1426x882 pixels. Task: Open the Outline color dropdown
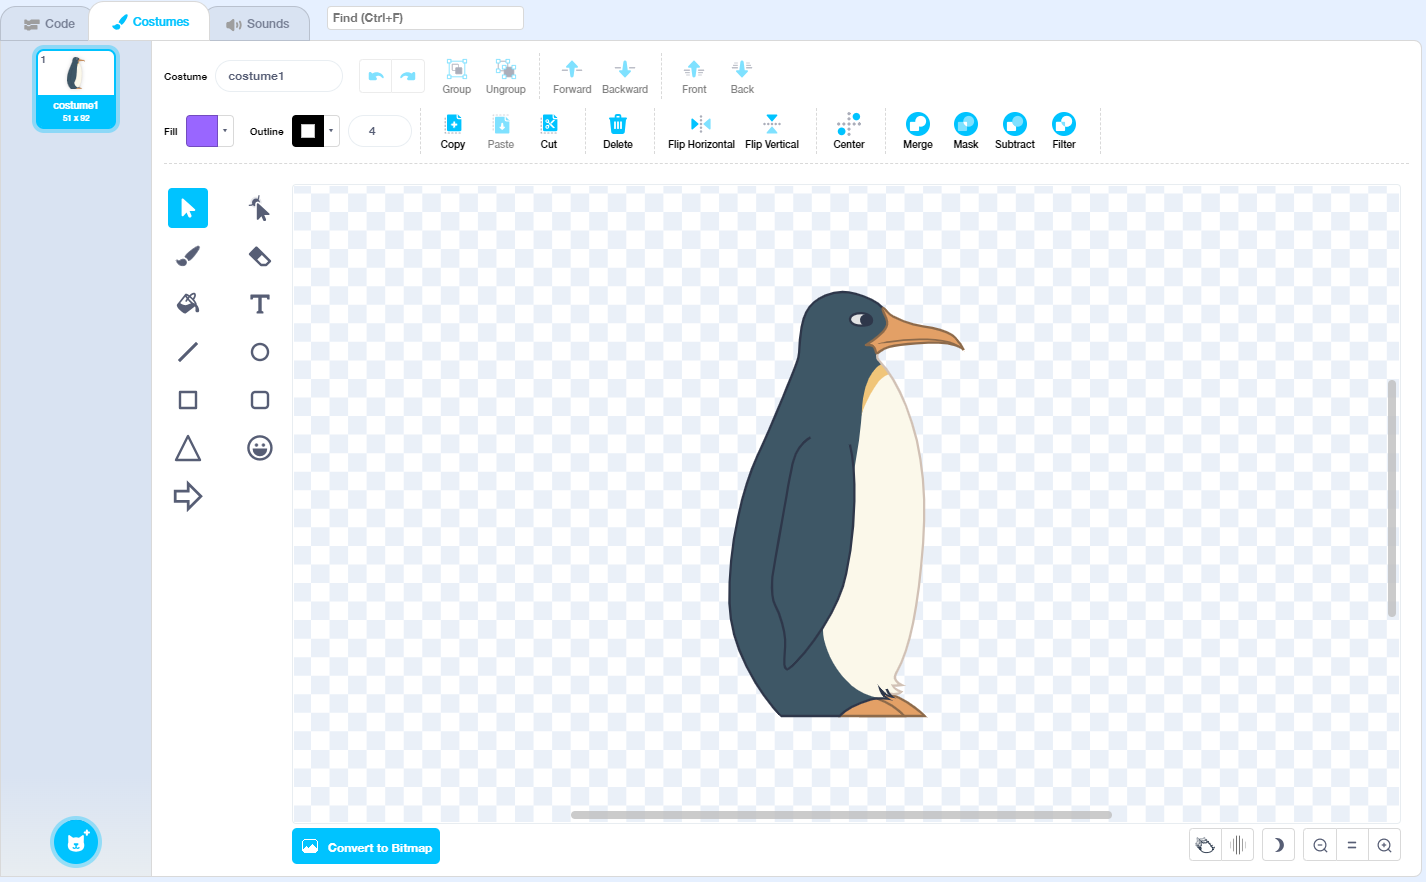[330, 130]
